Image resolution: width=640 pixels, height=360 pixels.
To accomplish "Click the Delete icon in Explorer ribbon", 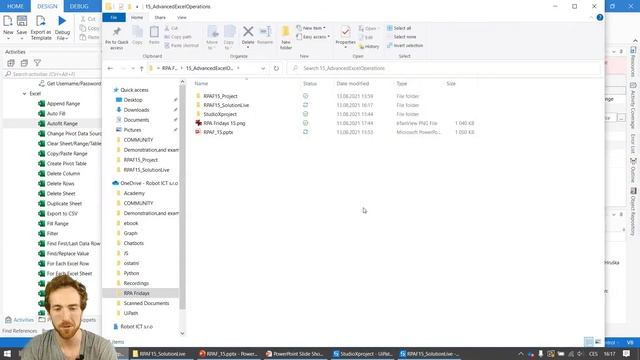I will (248, 36).
